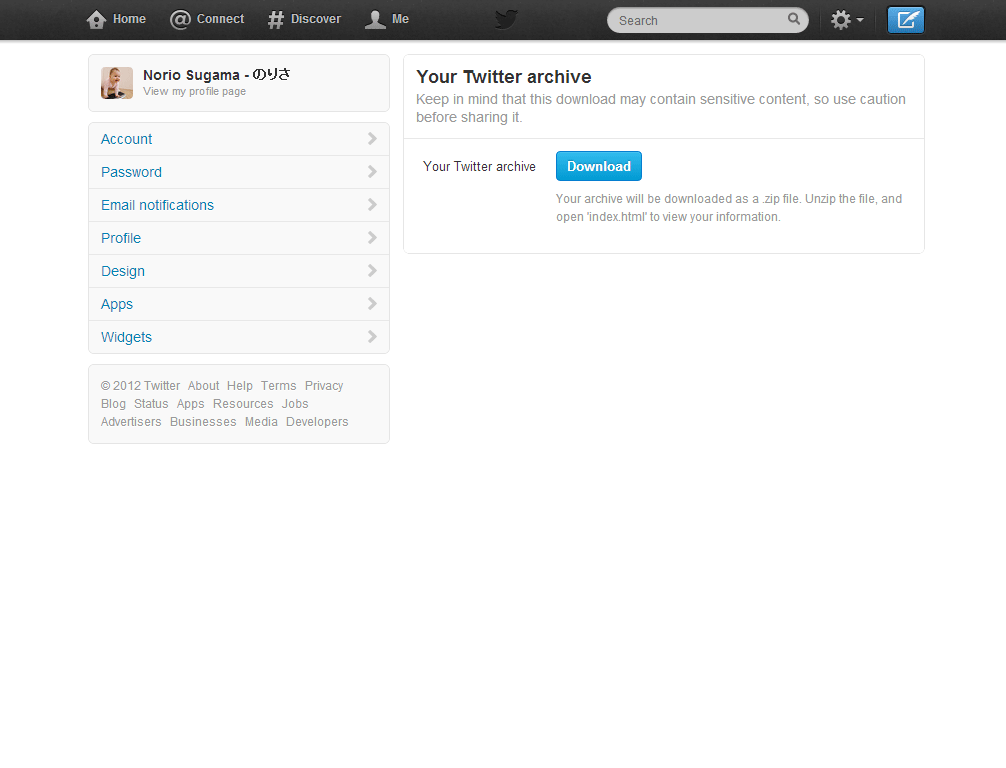Image resolution: width=1006 pixels, height=768 pixels.
Task: Click the Your Twitter archive field label
Action: point(479,166)
